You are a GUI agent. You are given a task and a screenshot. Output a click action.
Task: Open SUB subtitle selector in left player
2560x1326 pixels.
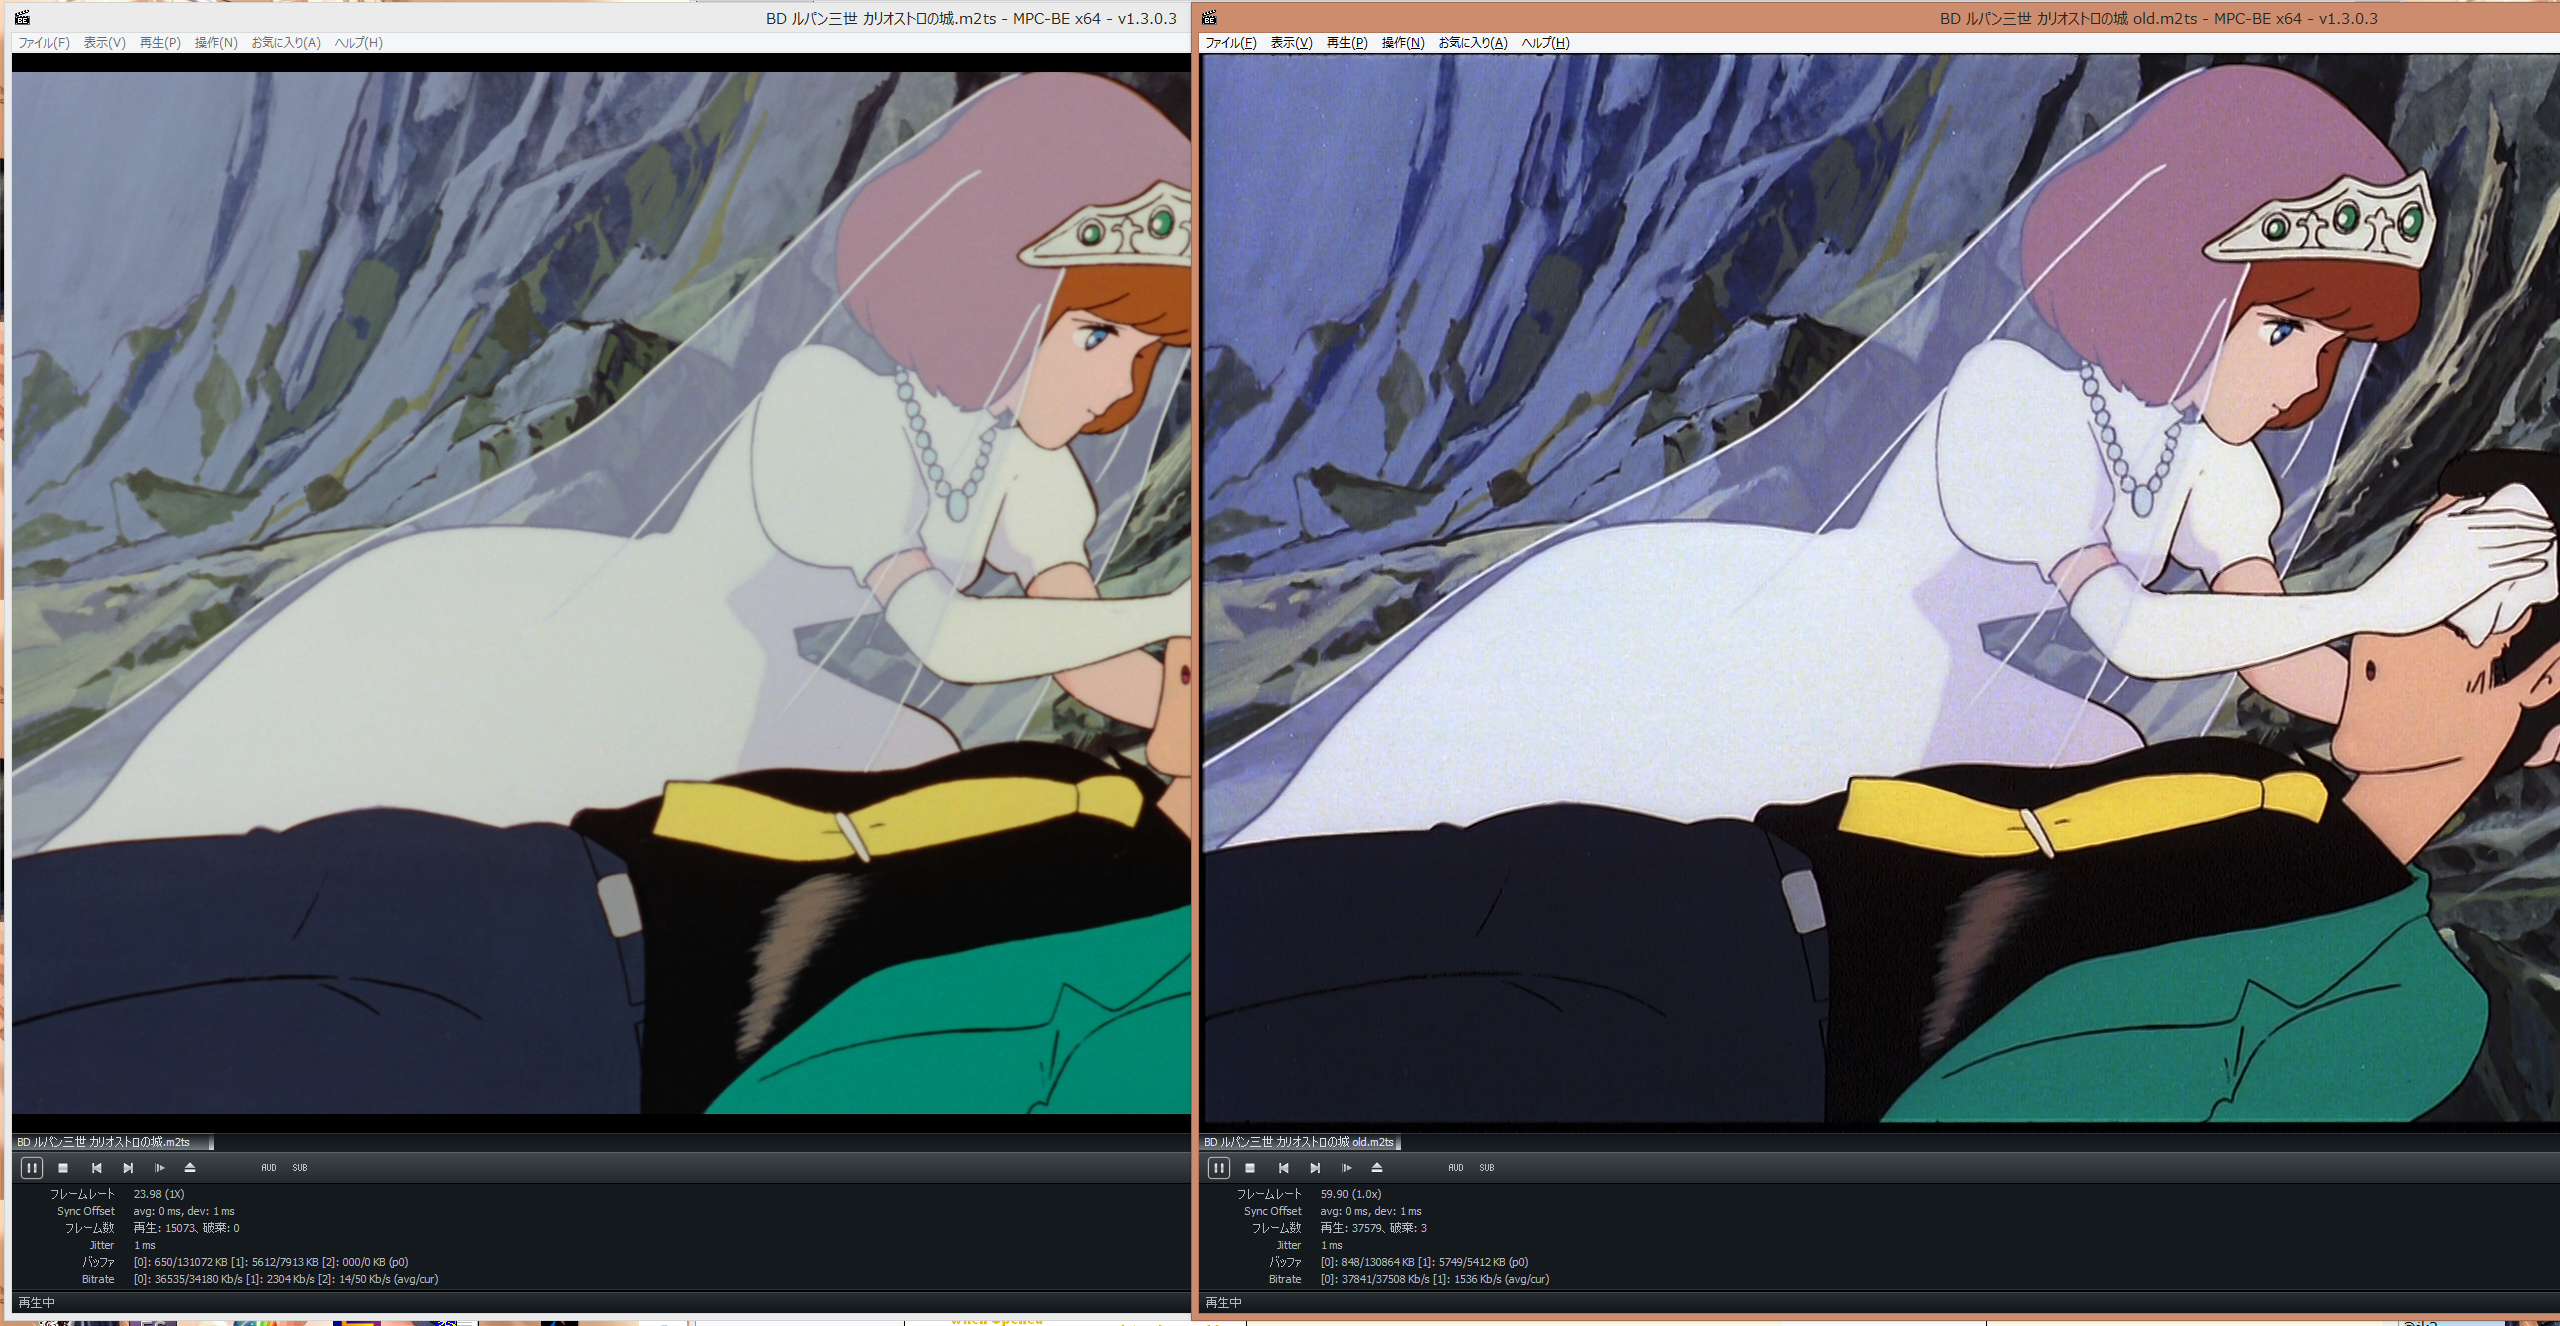pyautogui.click(x=300, y=1167)
